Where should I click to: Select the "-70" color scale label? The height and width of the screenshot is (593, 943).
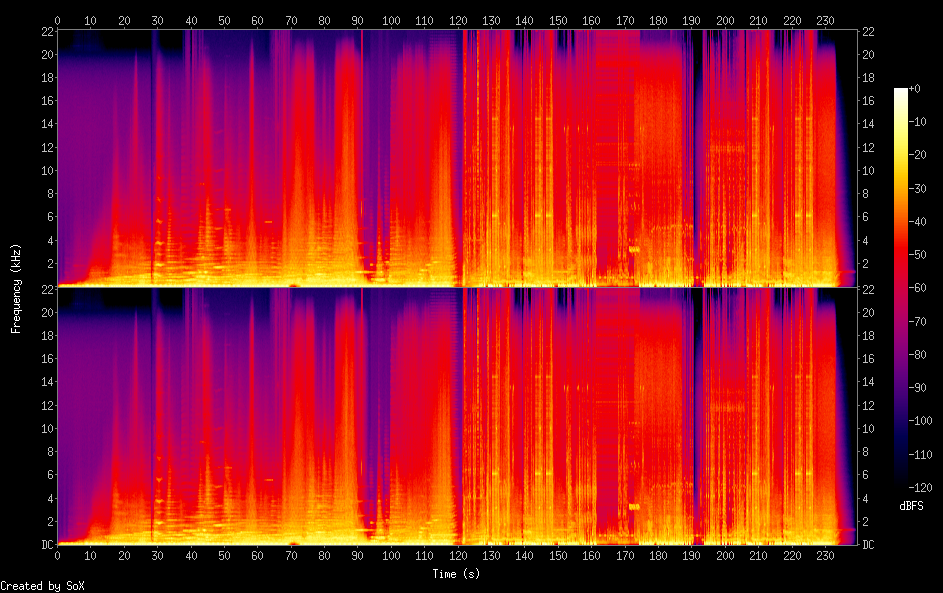pos(918,322)
